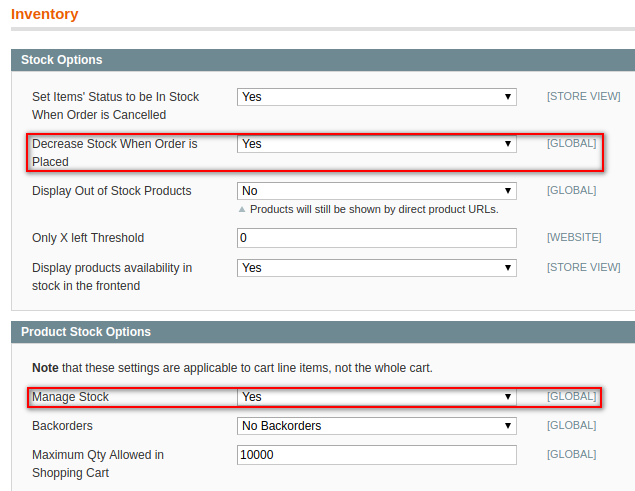635x491 pixels.
Task: Focus the Maximum Qty Allowed in Shopping Cart field
Action: click(376, 455)
